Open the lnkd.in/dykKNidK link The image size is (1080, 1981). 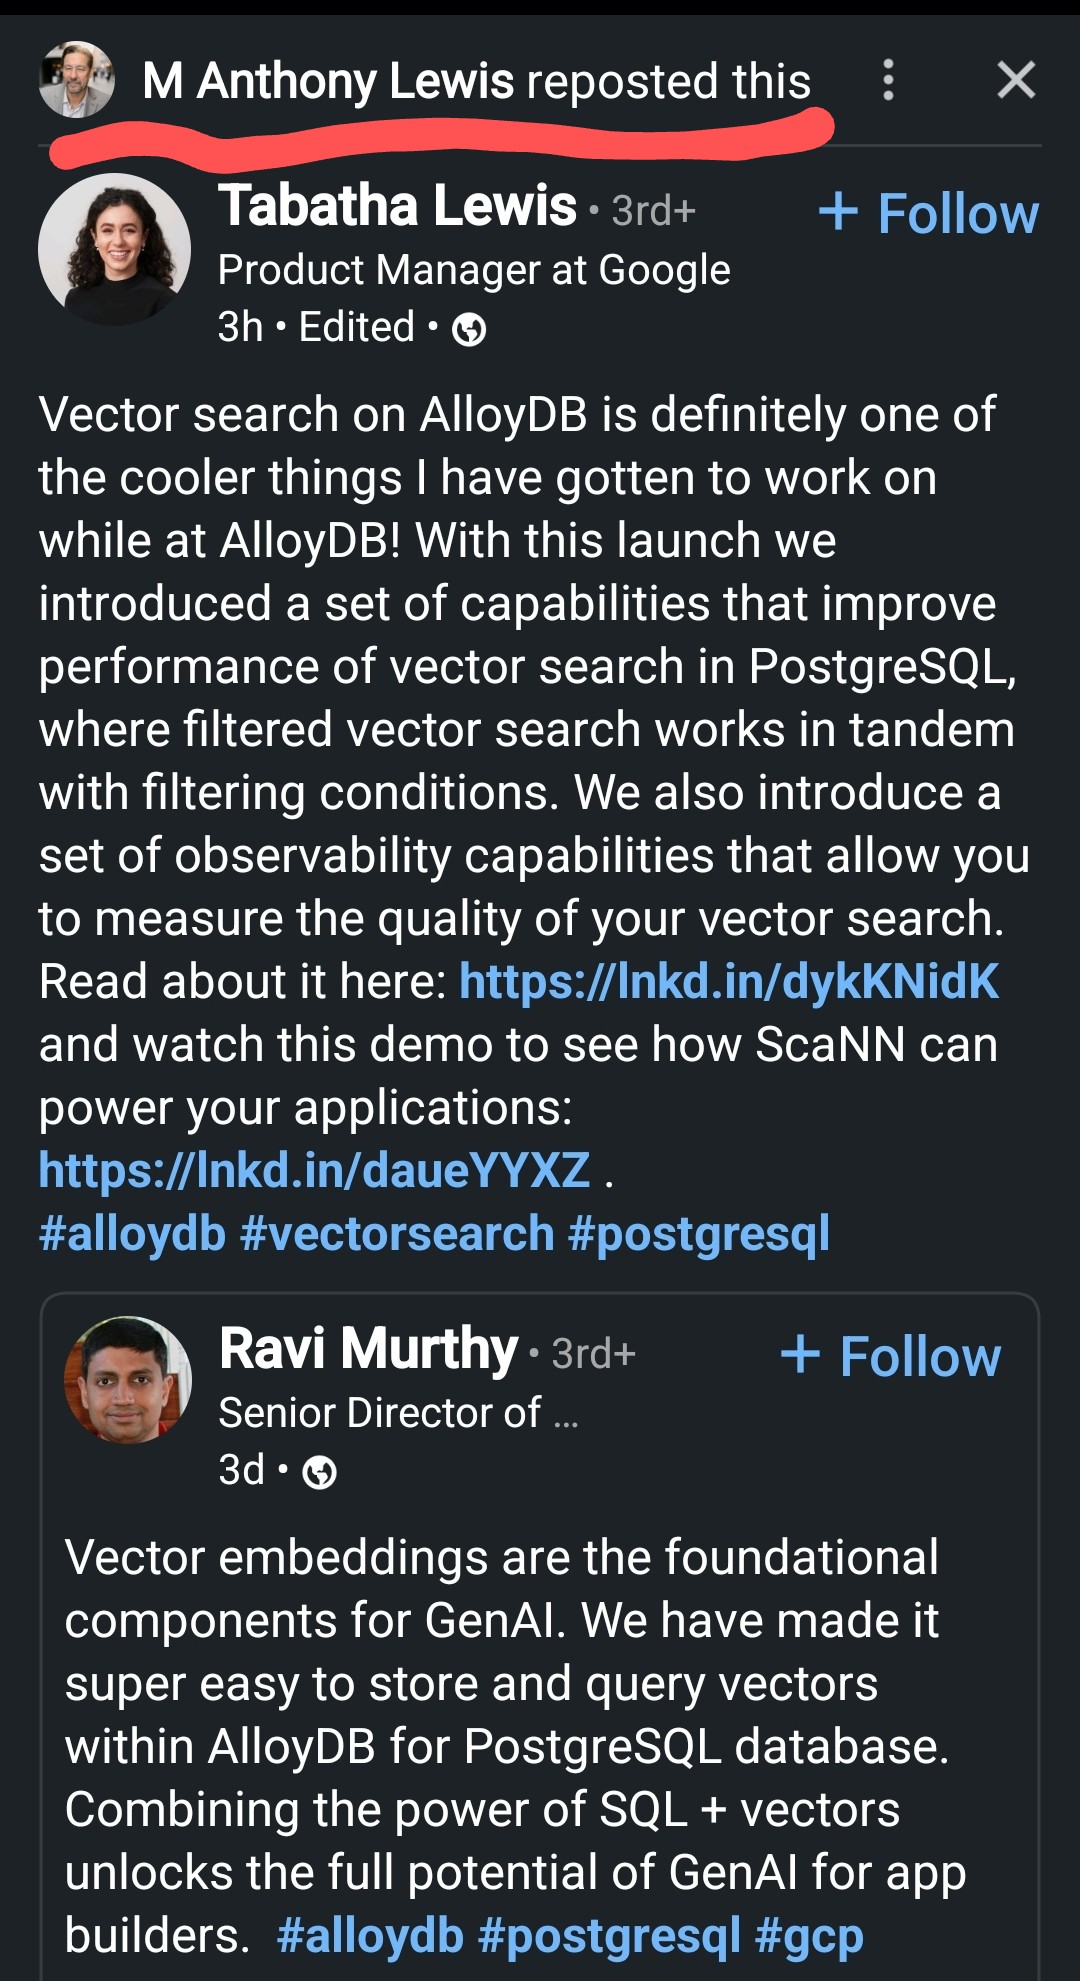[x=729, y=981]
